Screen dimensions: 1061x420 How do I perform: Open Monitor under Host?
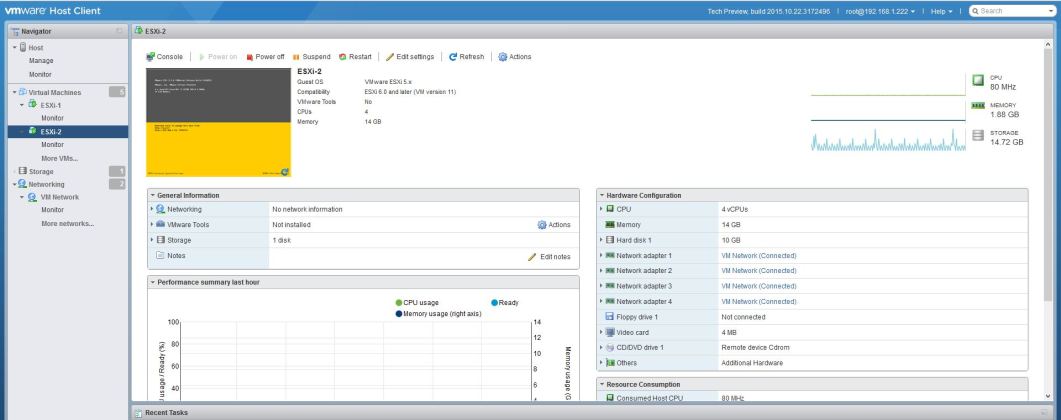coord(40,74)
